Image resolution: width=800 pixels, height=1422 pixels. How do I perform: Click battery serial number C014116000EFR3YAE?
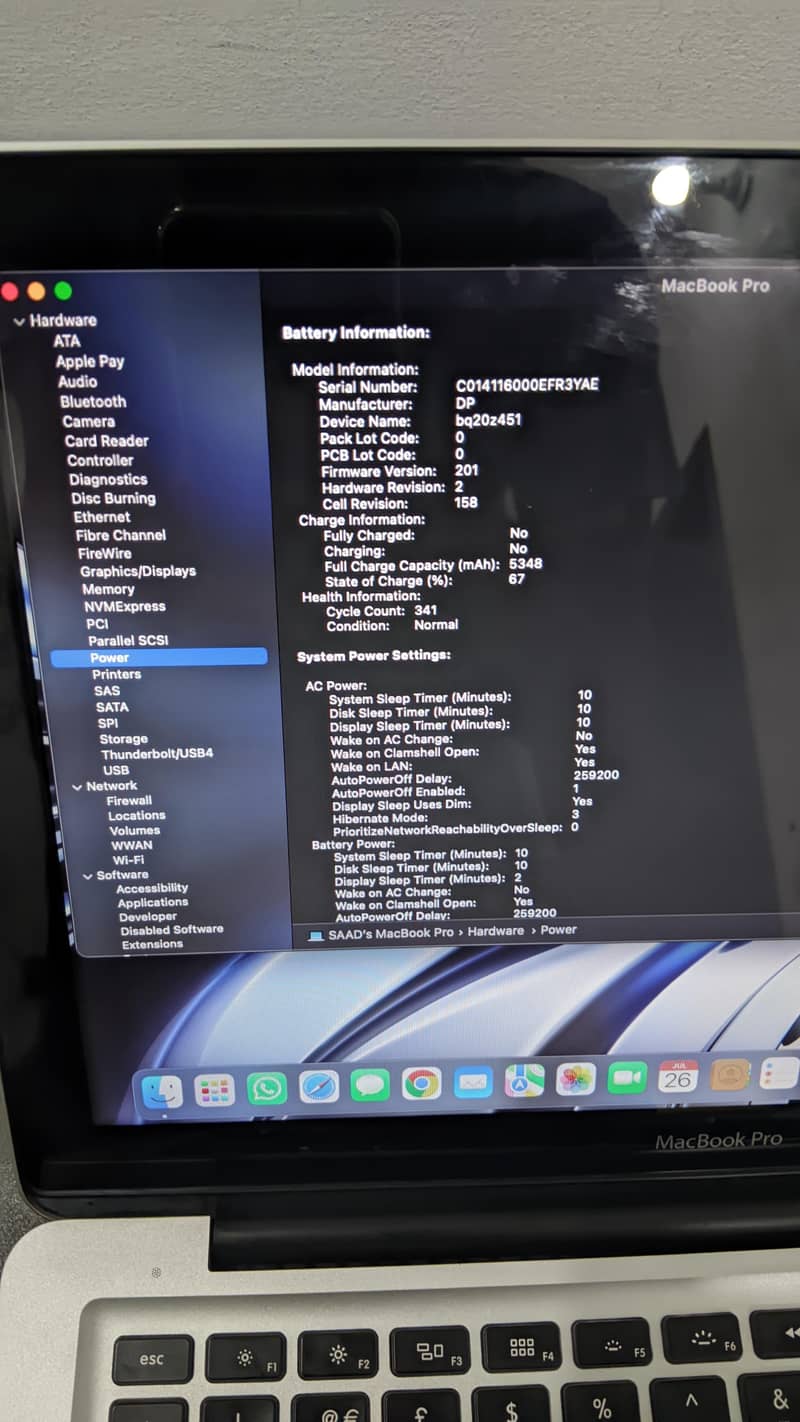tap(527, 384)
